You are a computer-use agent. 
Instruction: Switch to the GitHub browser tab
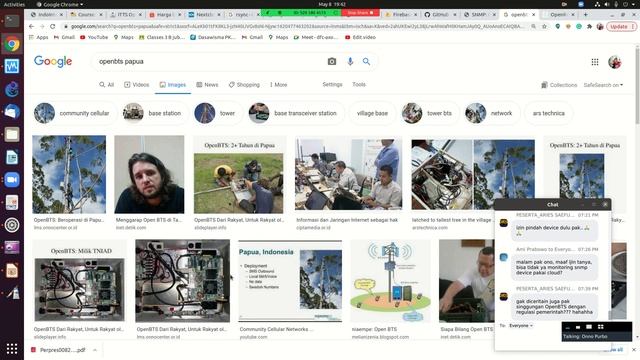[440, 14]
